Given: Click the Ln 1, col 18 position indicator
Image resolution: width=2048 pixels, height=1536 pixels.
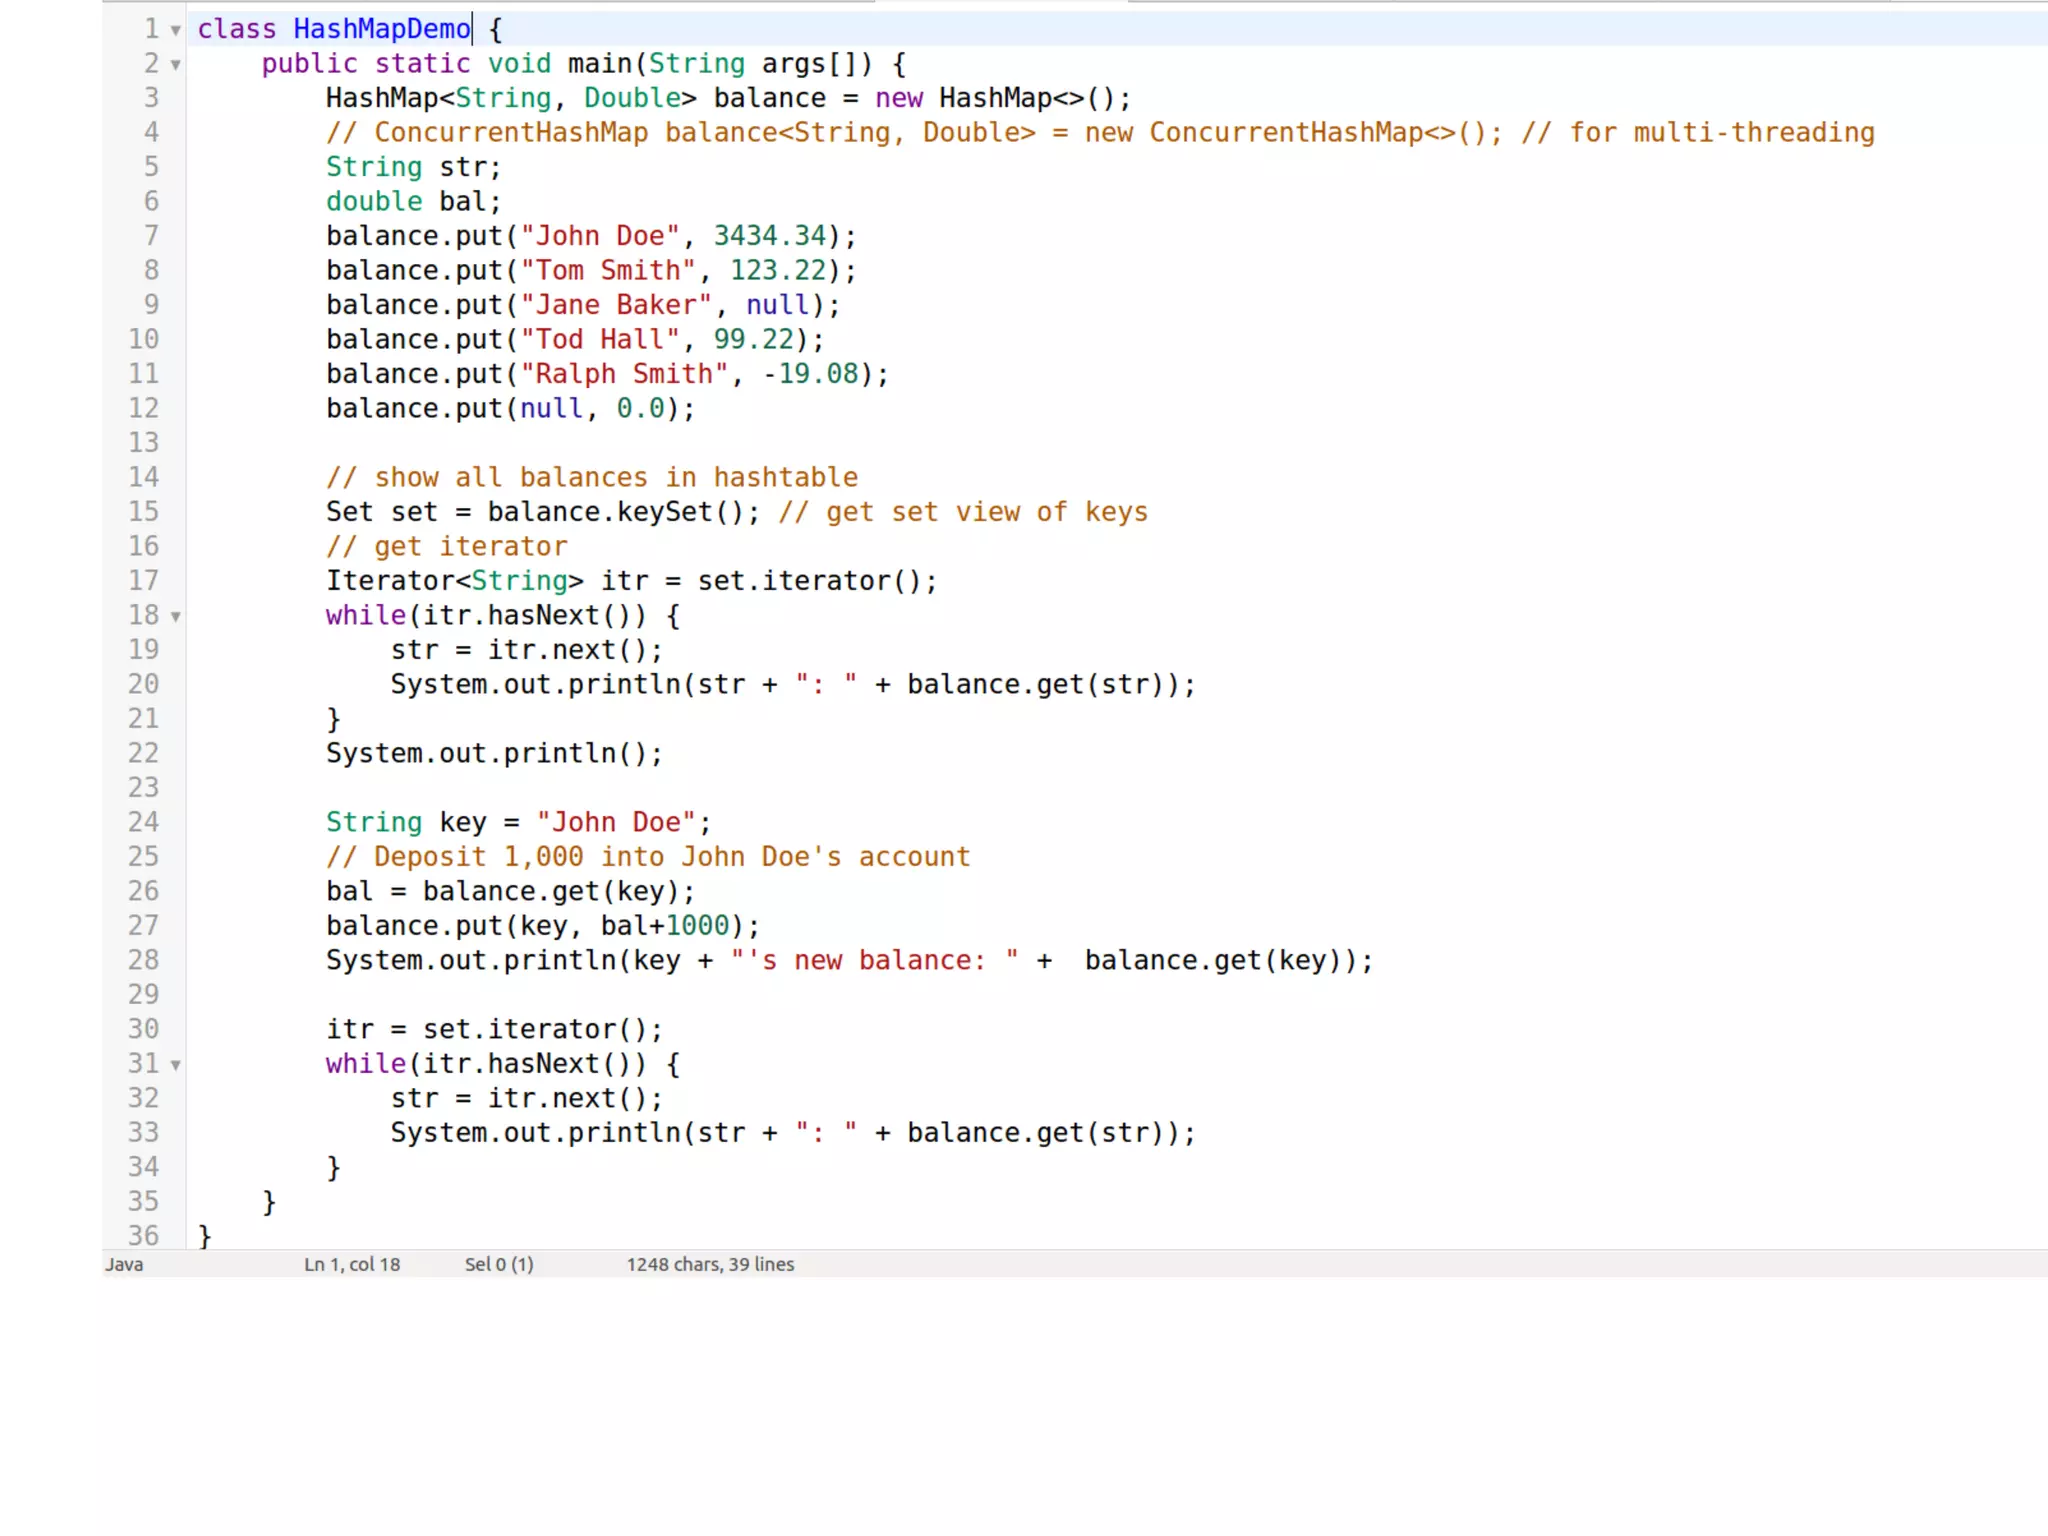Looking at the screenshot, I should 352,1264.
